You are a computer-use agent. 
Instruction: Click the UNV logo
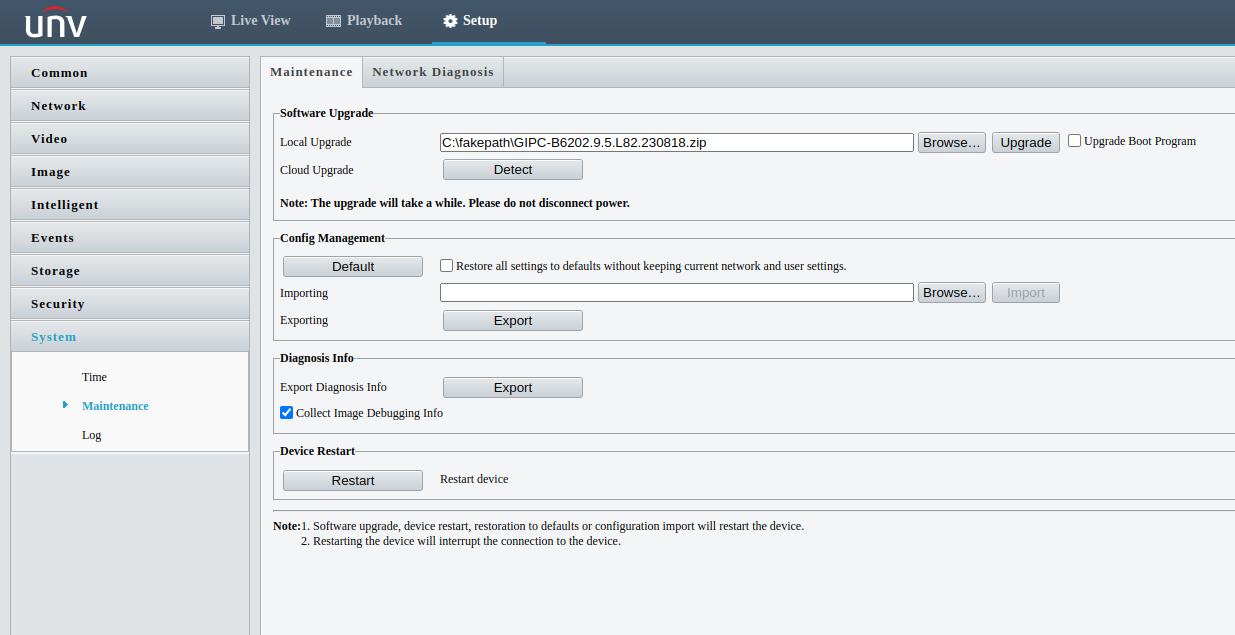click(x=56, y=22)
